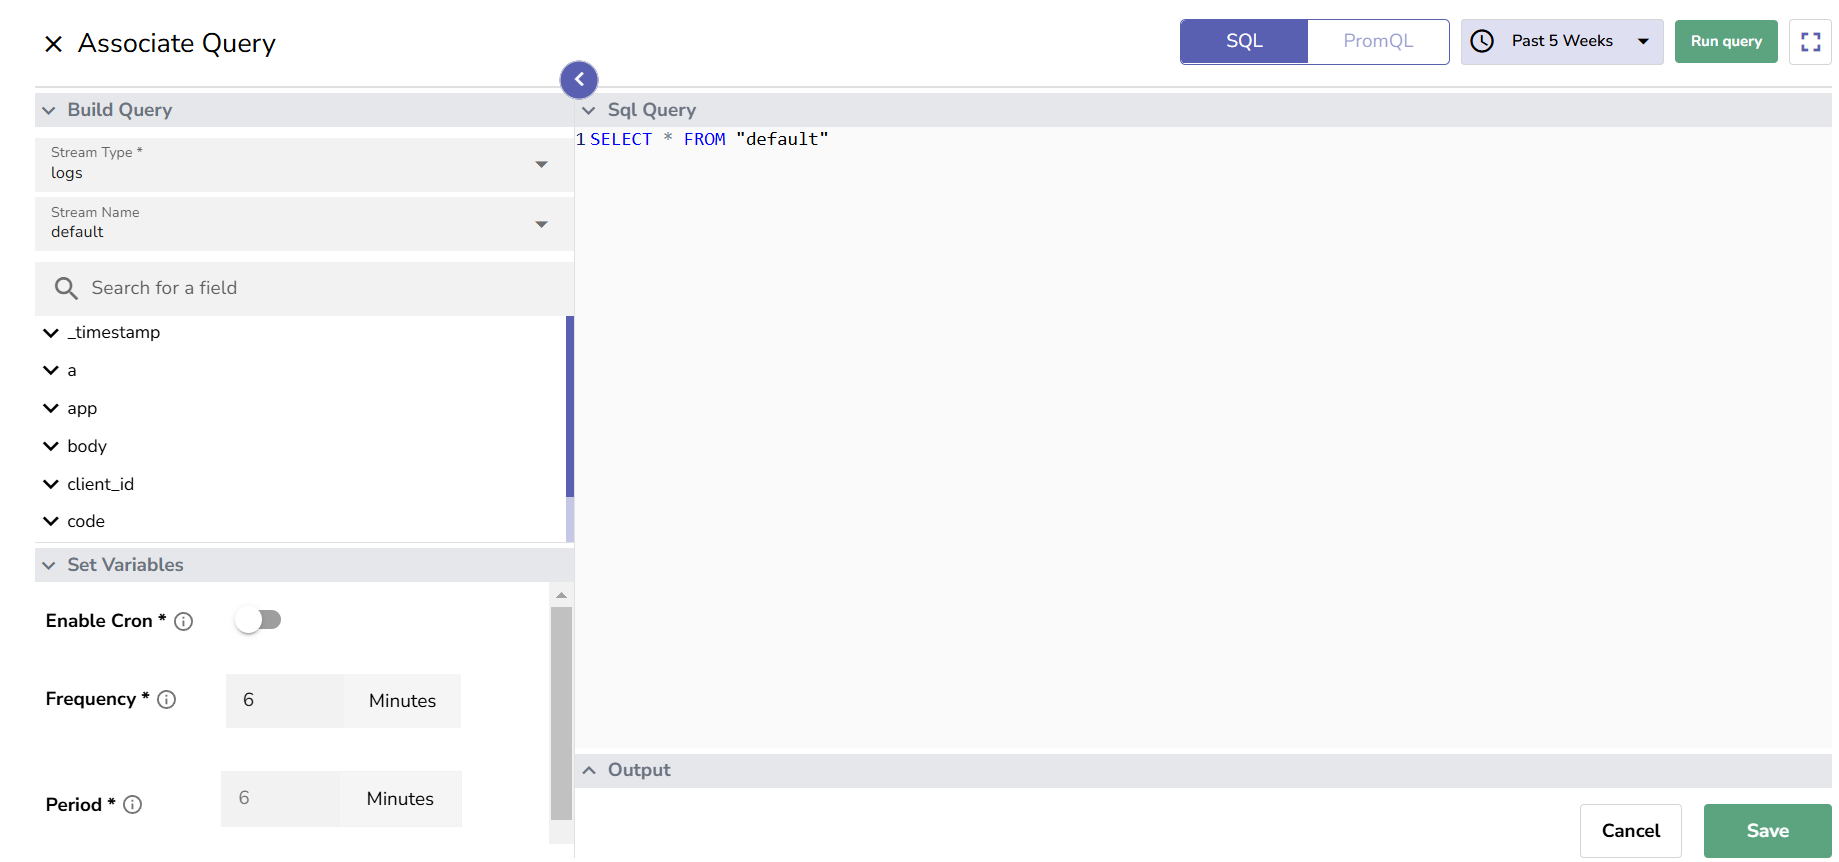Click the Period value input

[281, 798]
